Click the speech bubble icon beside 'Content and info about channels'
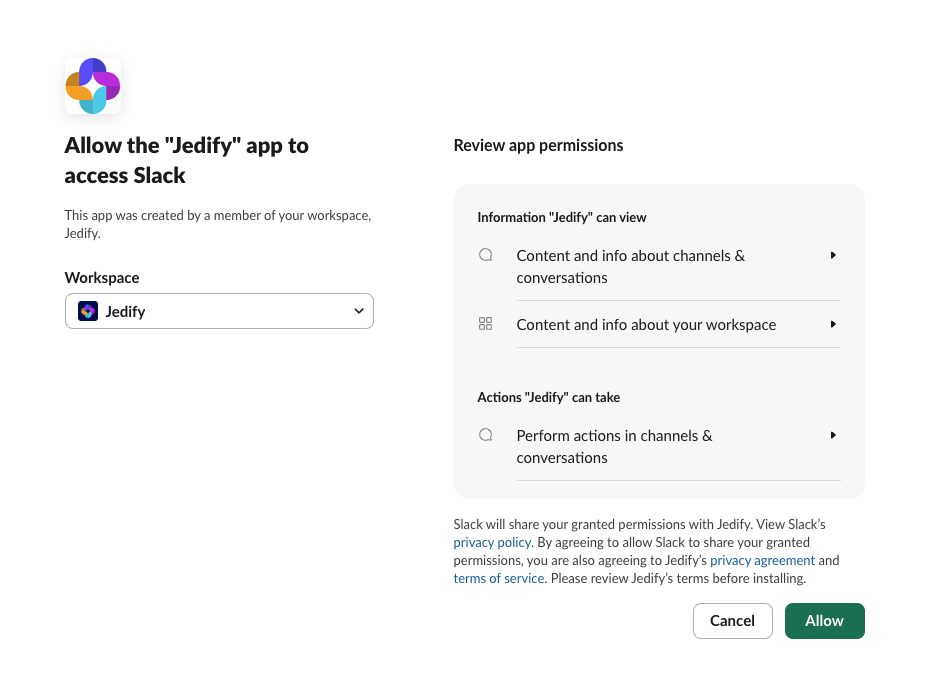 pos(486,255)
